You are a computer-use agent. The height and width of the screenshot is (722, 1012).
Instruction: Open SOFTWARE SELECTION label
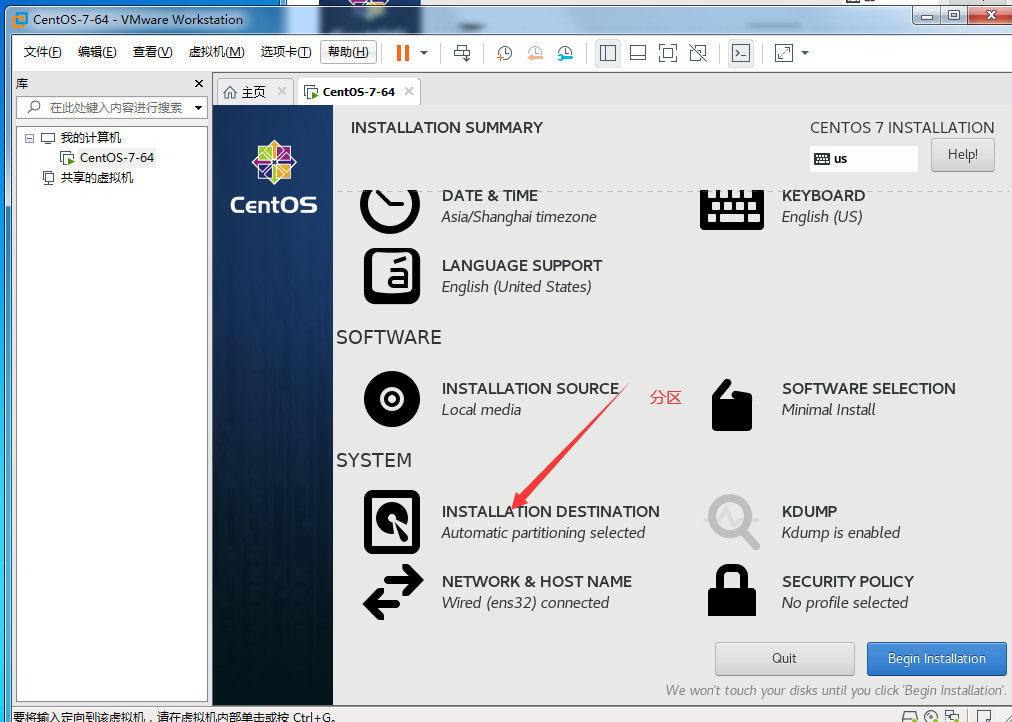pyautogui.click(x=869, y=388)
